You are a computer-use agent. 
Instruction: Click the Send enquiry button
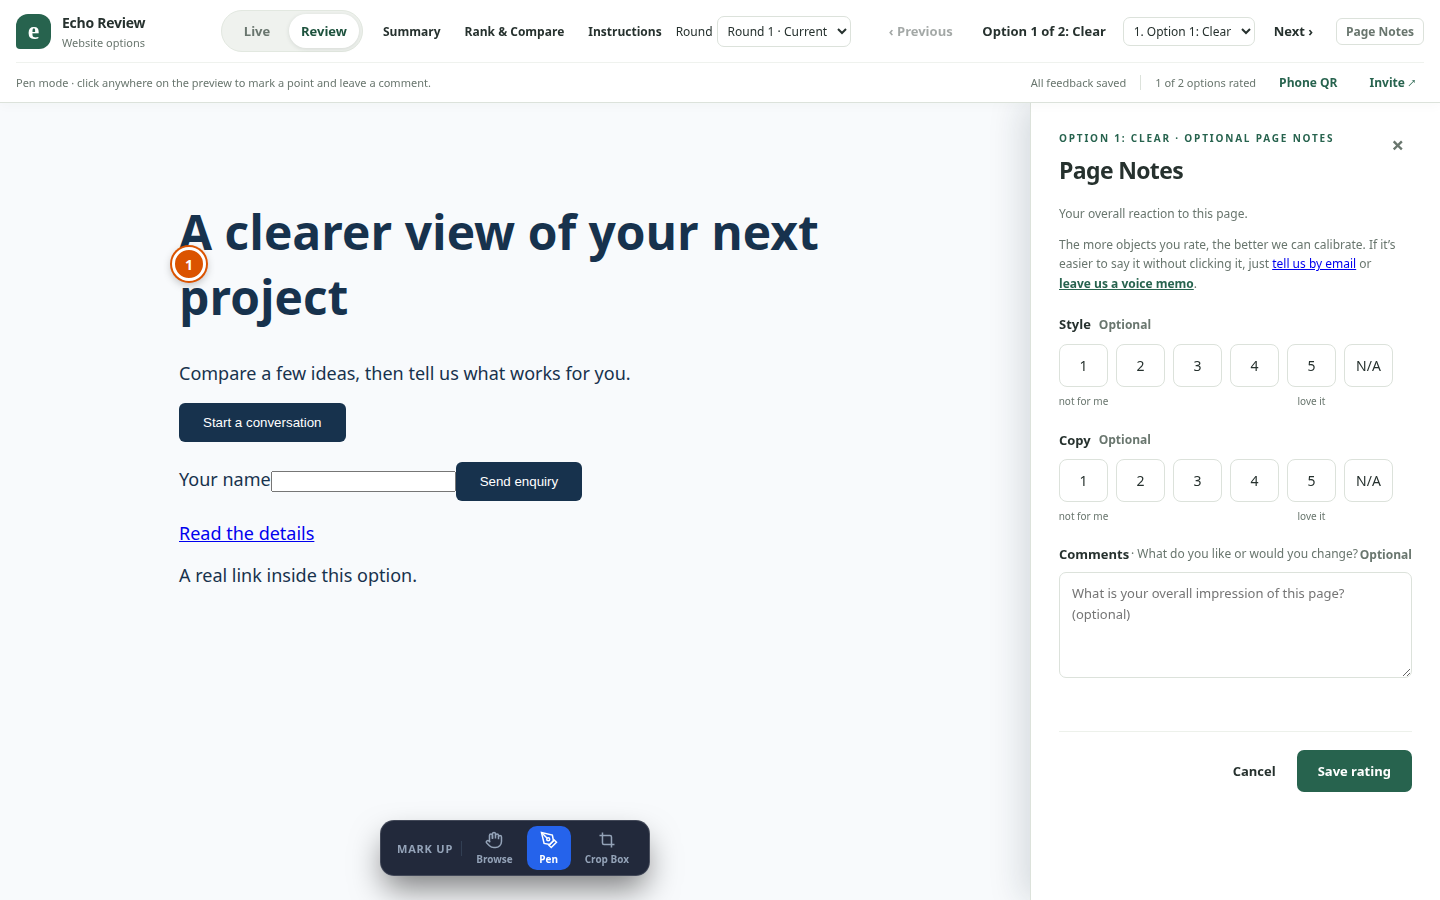pos(519,482)
